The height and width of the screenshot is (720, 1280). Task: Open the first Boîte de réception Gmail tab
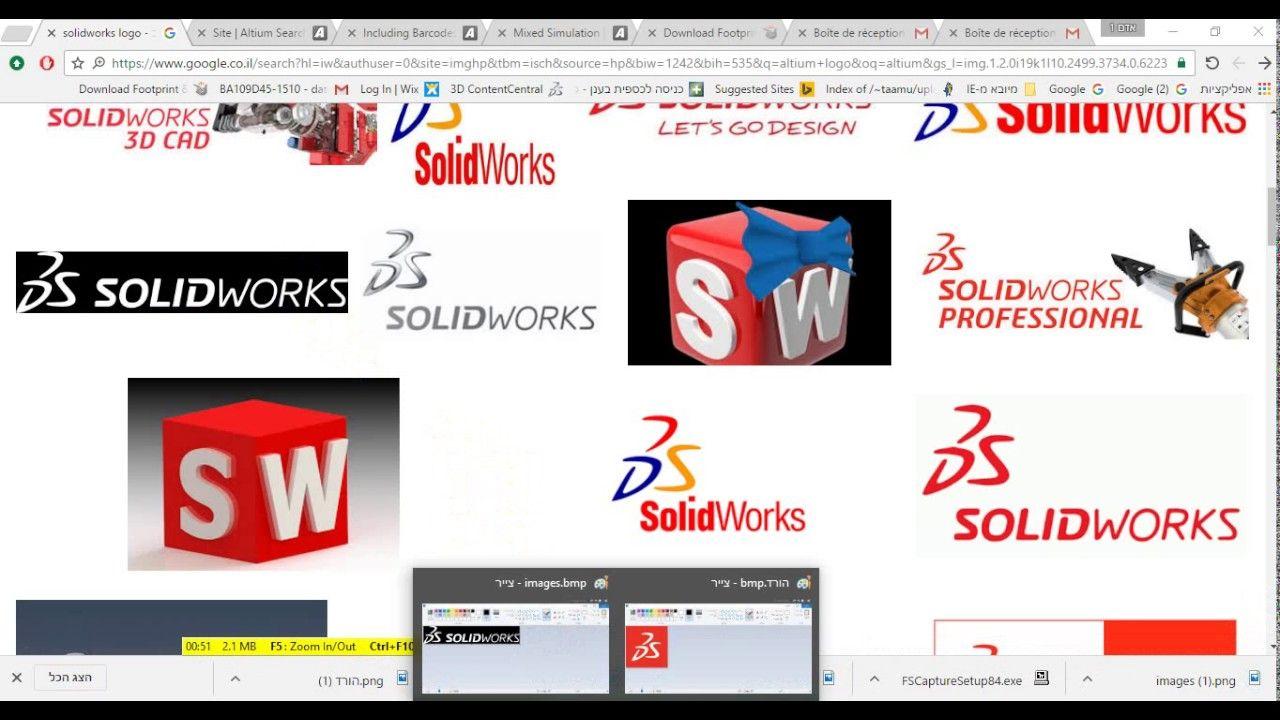point(862,33)
